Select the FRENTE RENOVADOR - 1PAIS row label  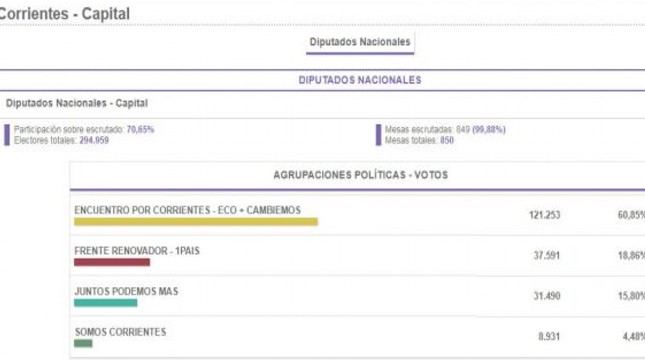(x=137, y=251)
